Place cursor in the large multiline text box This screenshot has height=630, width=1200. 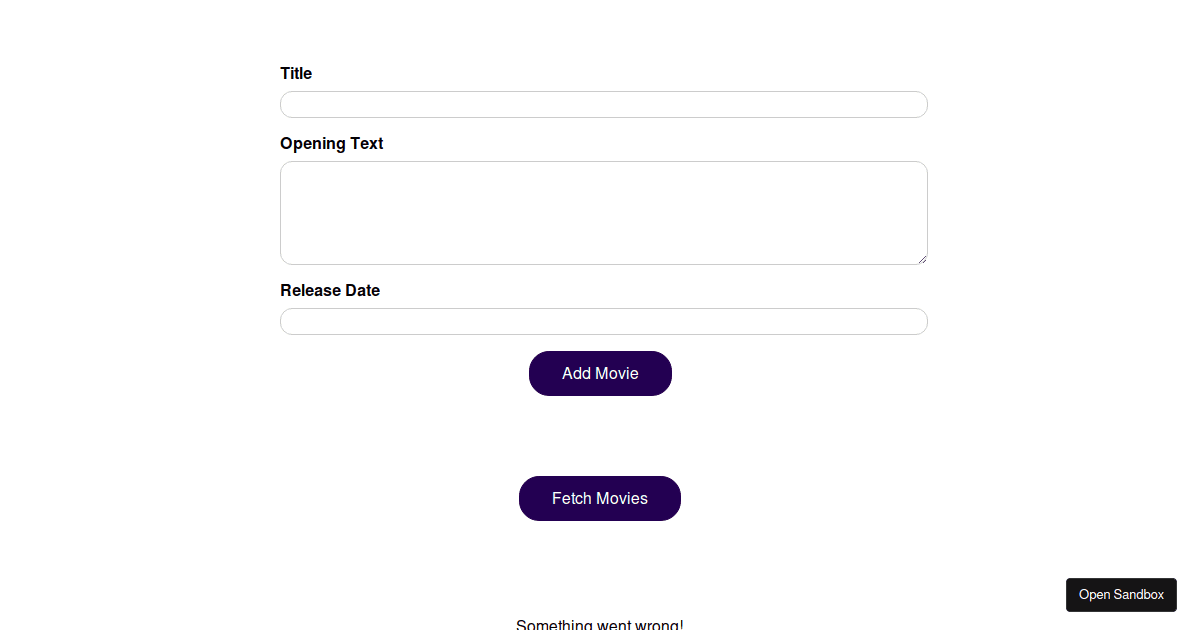[x=603, y=213]
